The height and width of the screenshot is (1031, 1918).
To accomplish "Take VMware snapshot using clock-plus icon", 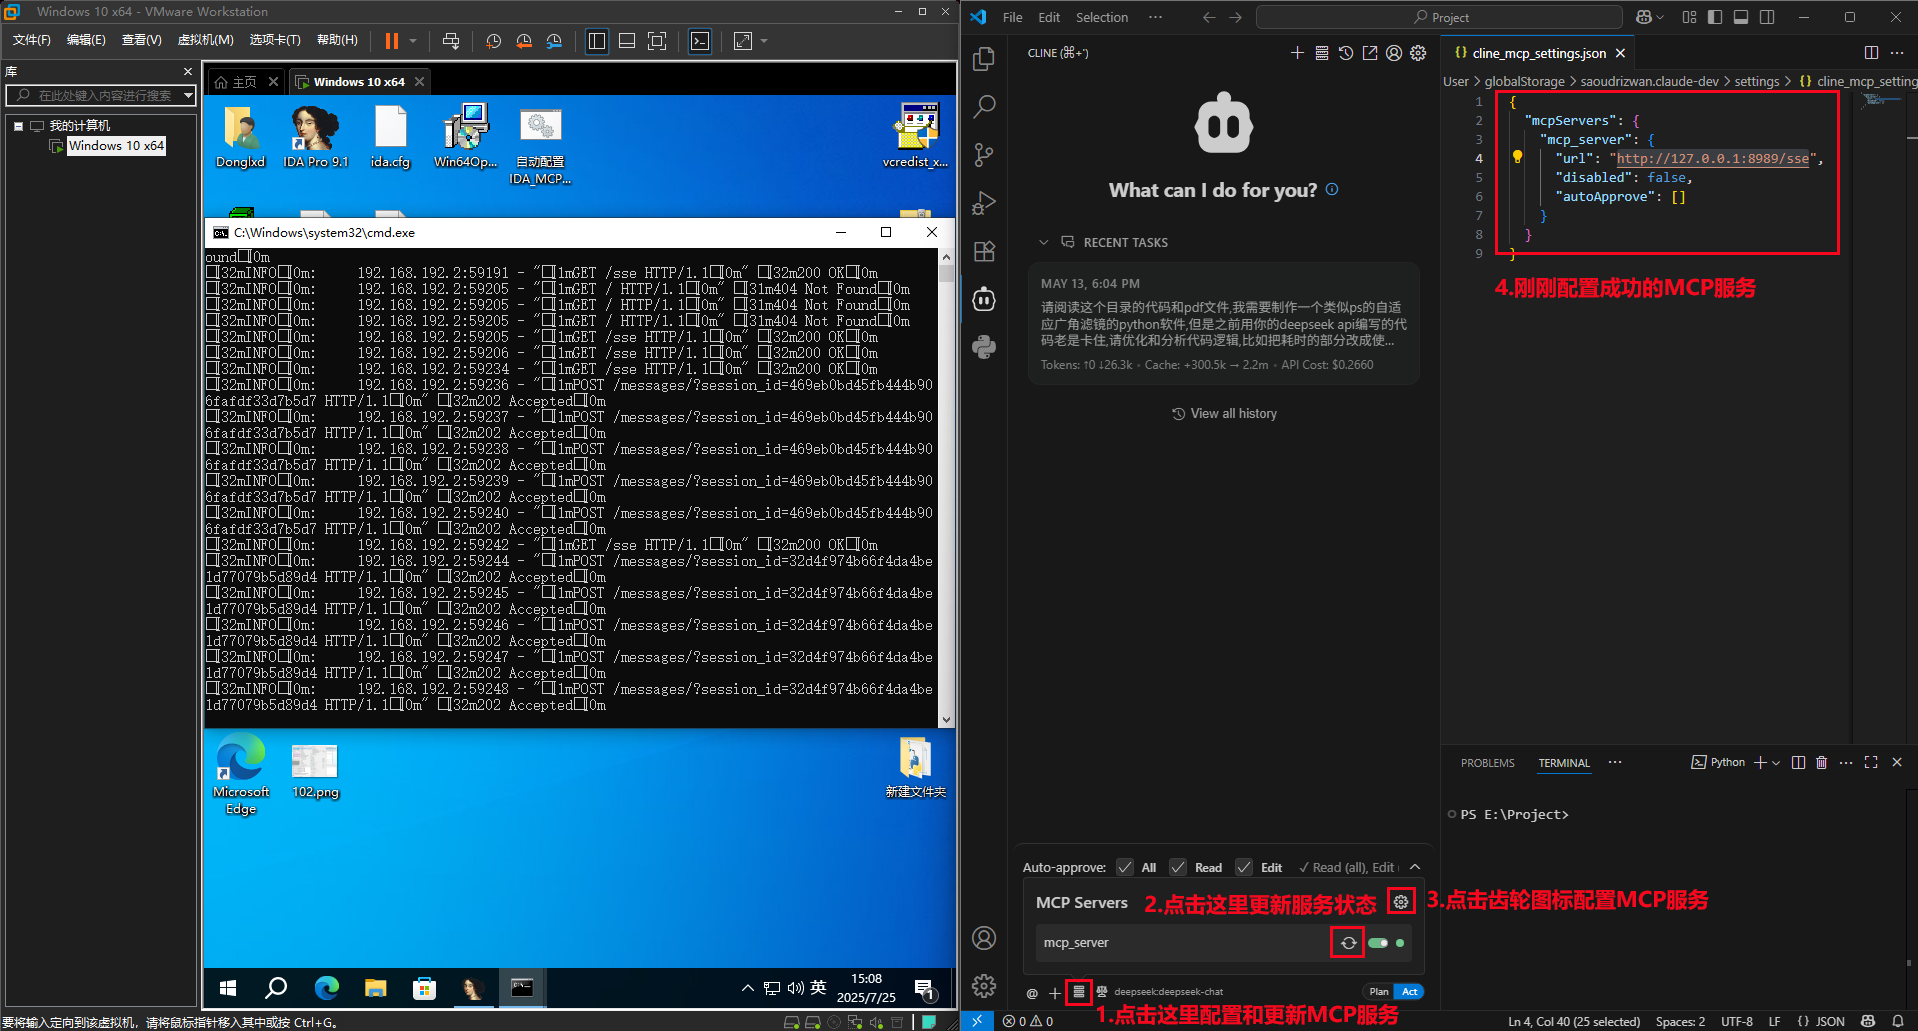I will coord(493,41).
